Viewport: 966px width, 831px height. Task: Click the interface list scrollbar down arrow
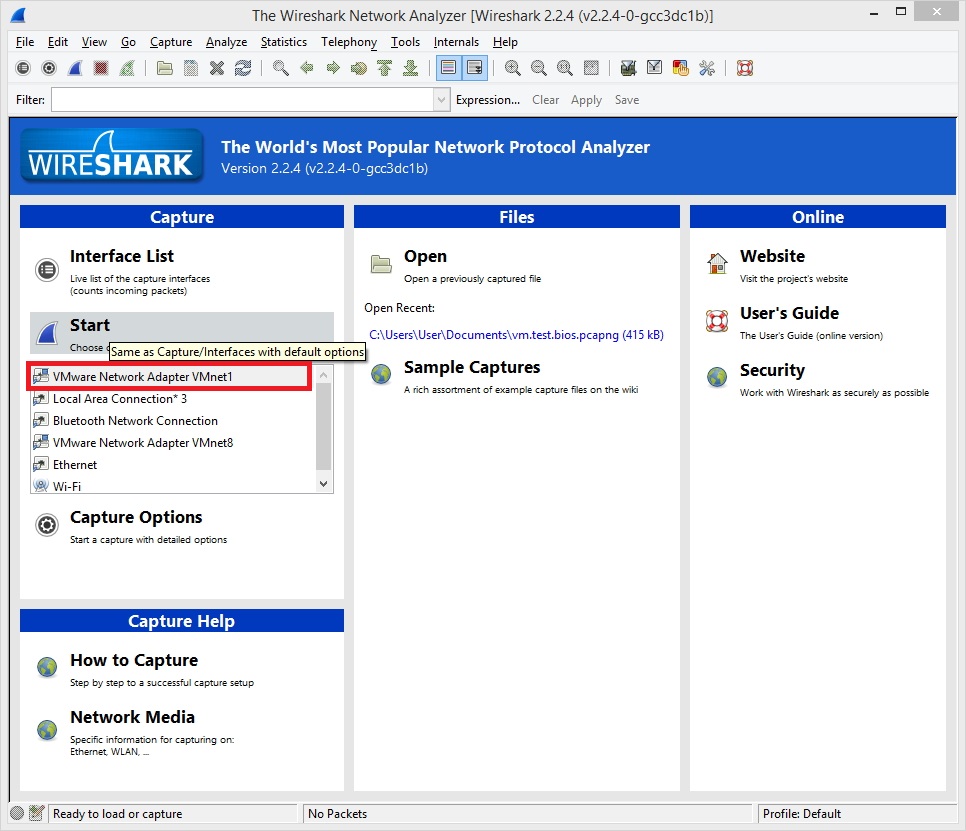coord(323,484)
